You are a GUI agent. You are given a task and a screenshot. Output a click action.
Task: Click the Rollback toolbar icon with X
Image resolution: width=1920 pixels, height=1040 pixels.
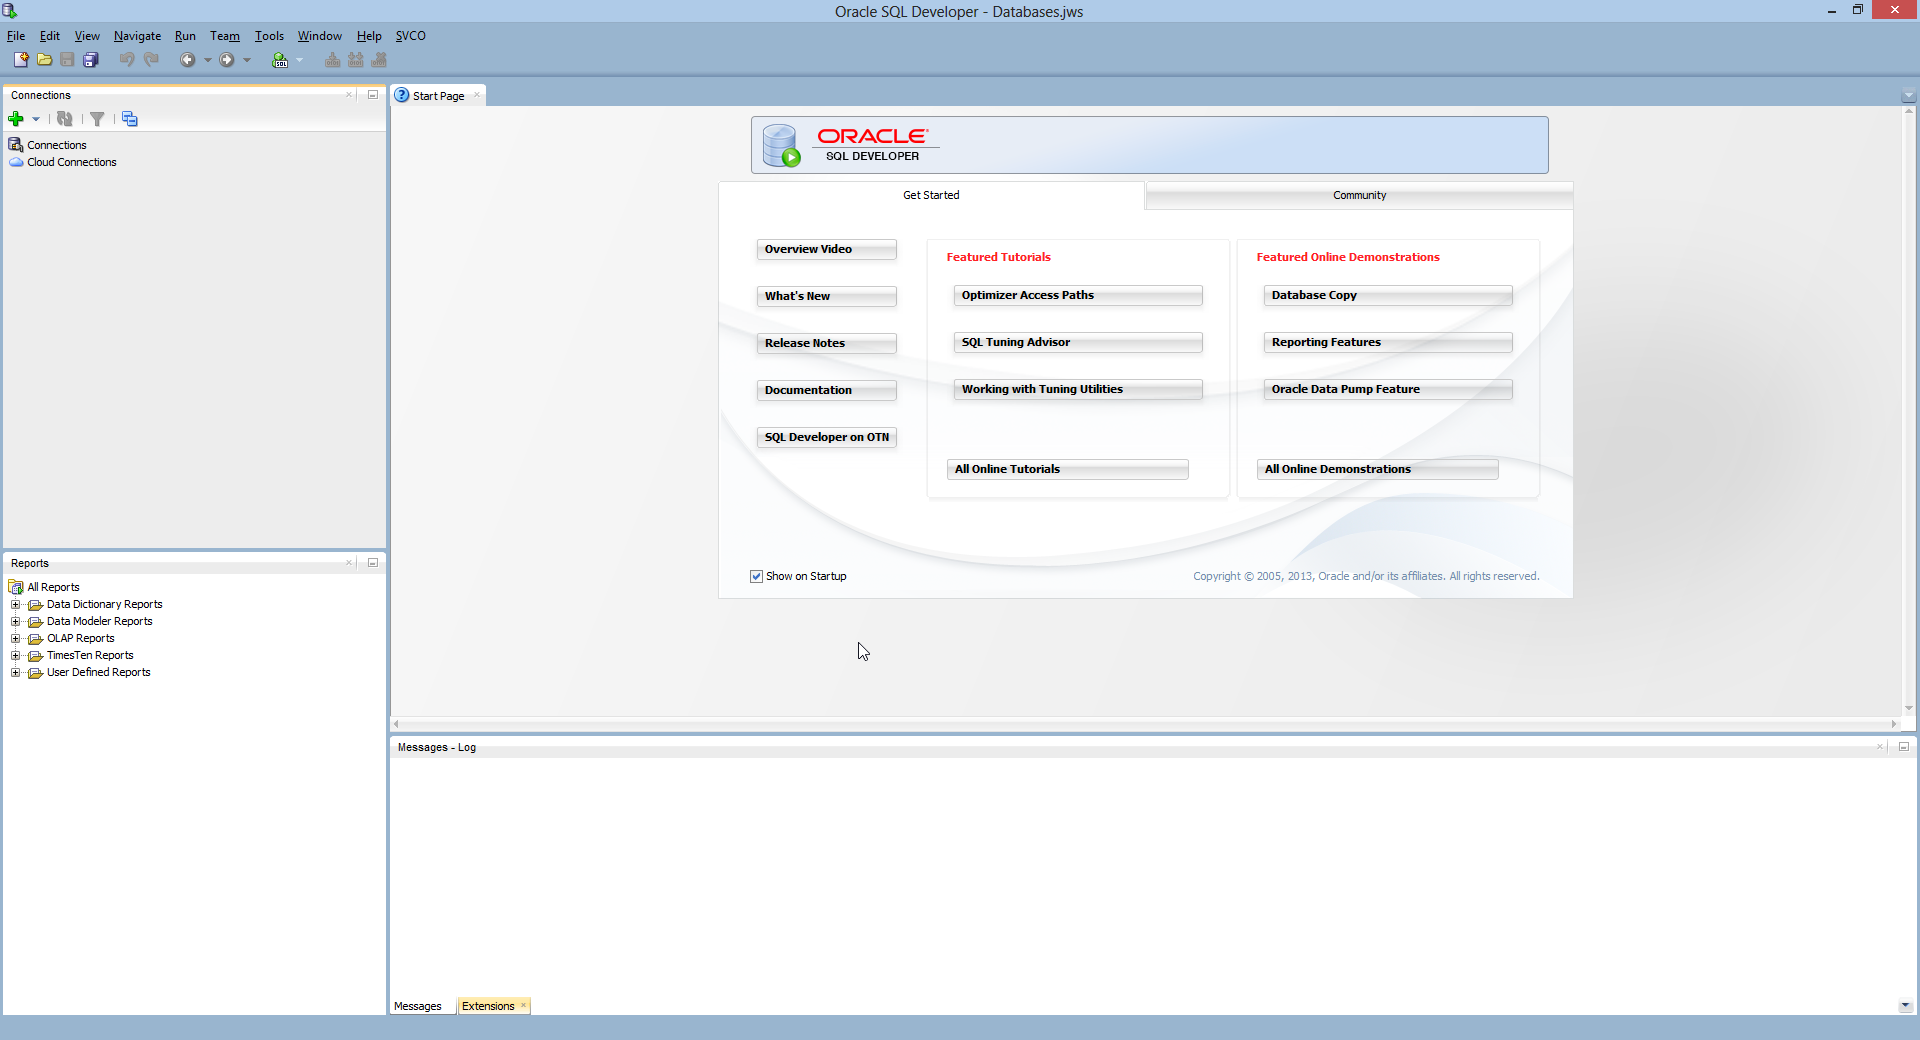pyautogui.click(x=379, y=60)
